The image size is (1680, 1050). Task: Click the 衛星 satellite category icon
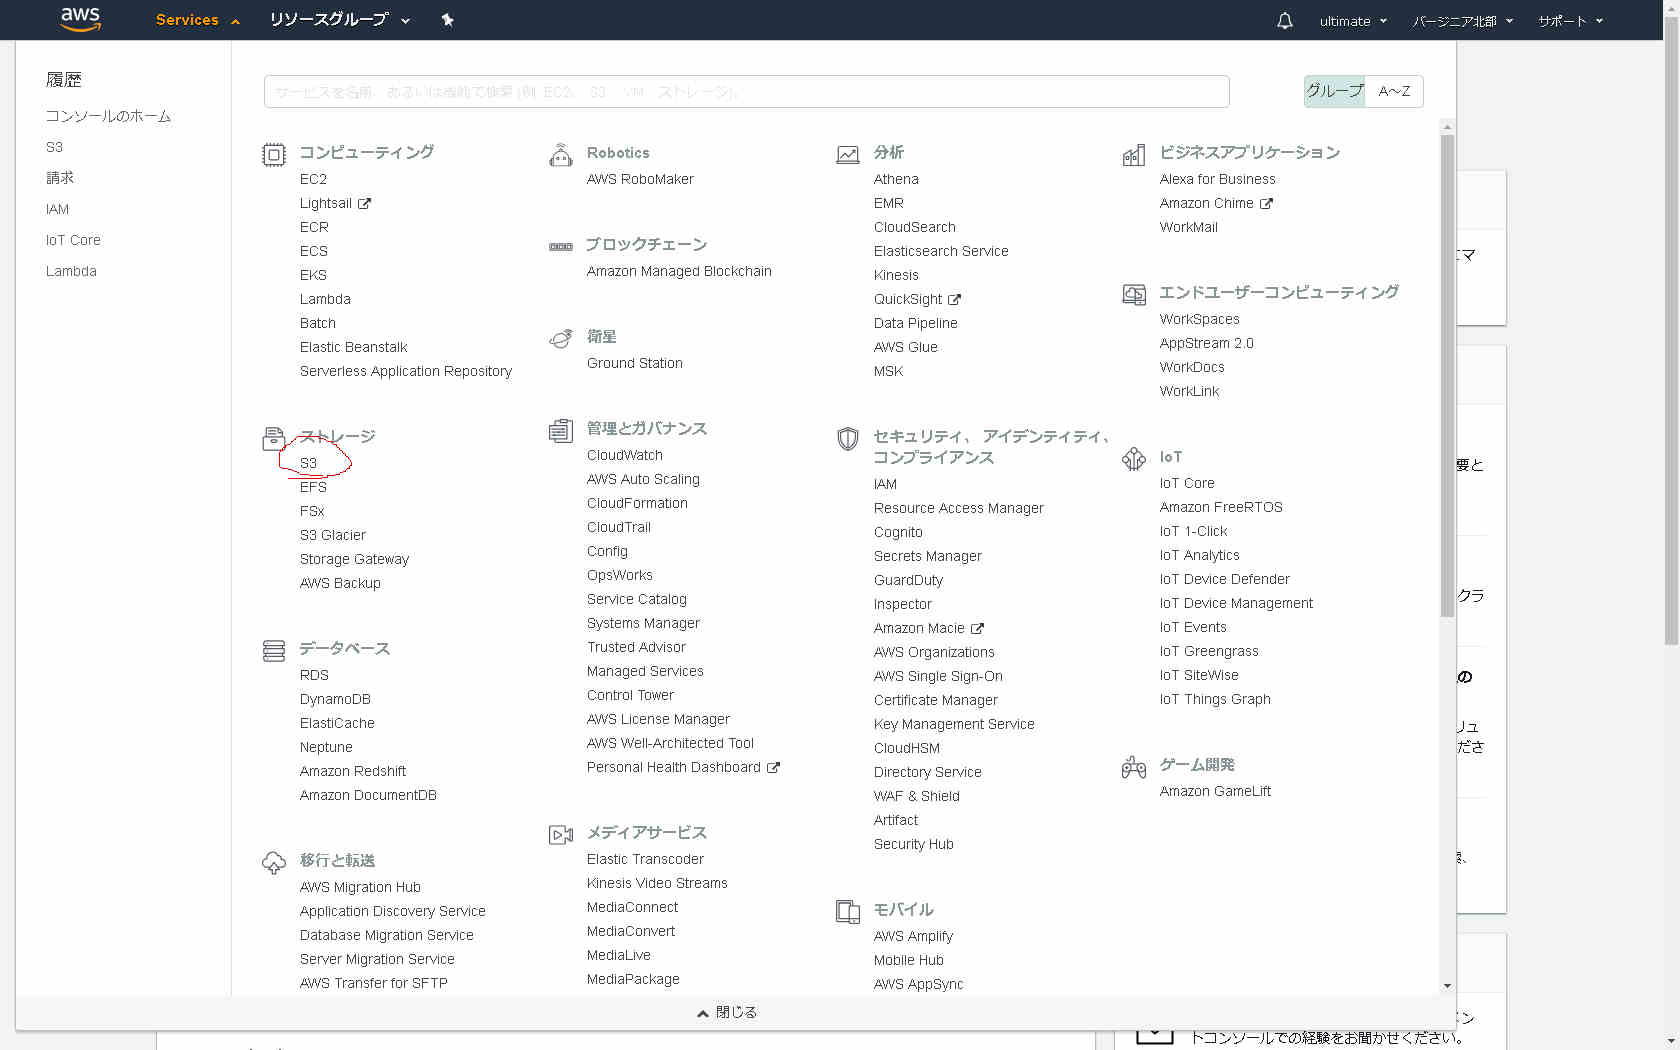pos(560,338)
